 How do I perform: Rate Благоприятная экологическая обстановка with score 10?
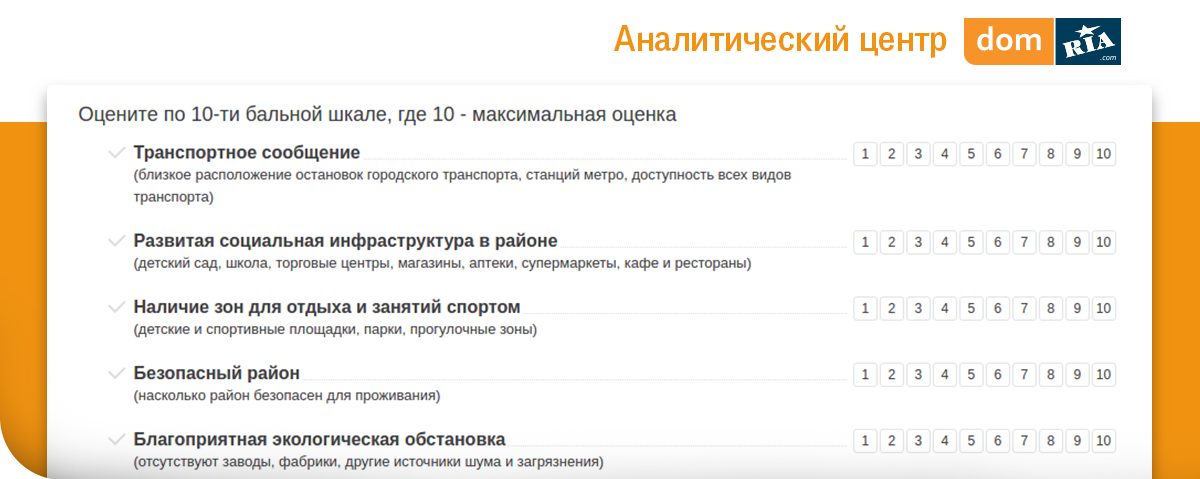[1103, 441]
